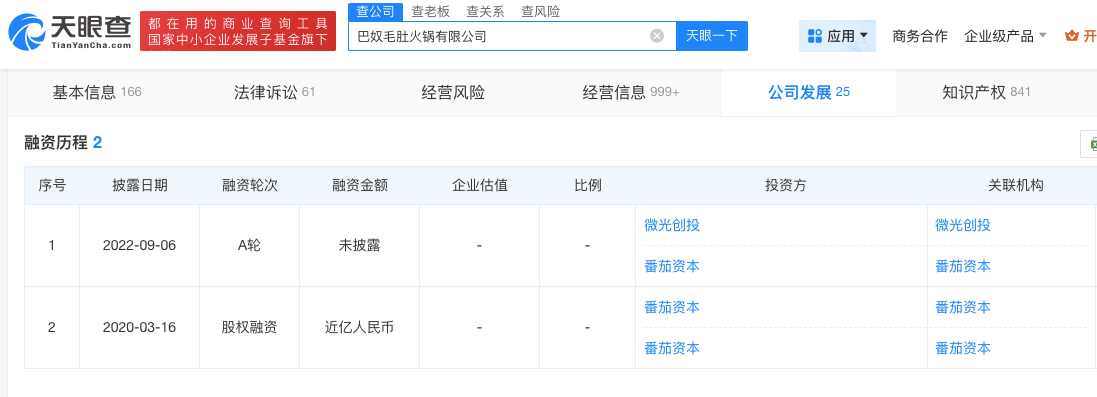The height and width of the screenshot is (397, 1097).
Task: Click the 比例 column header
Action: coord(587,186)
